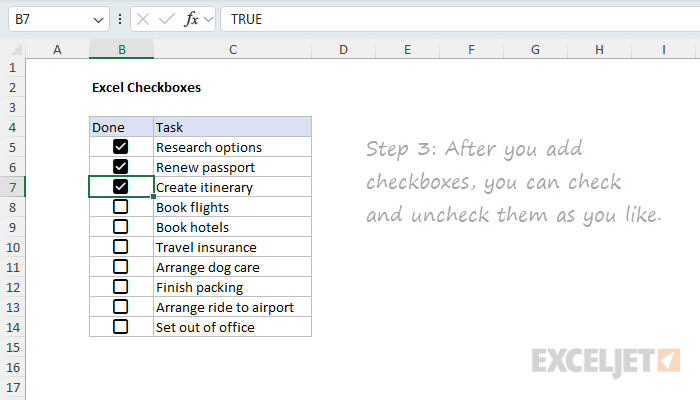
Task: Click the cancel (X) formula icon
Action: pos(143,19)
